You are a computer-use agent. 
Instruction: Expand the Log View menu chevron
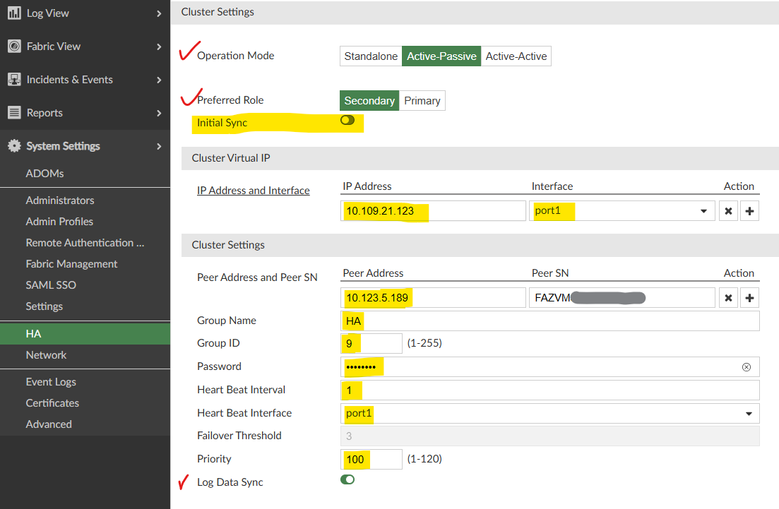click(159, 13)
